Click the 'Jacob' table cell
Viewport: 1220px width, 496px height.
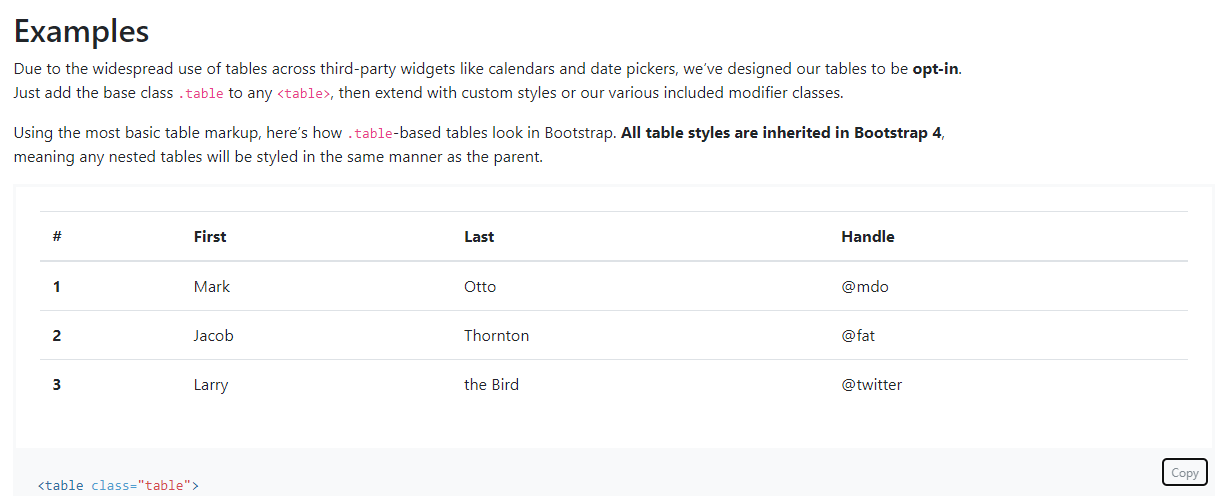coord(214,336)
